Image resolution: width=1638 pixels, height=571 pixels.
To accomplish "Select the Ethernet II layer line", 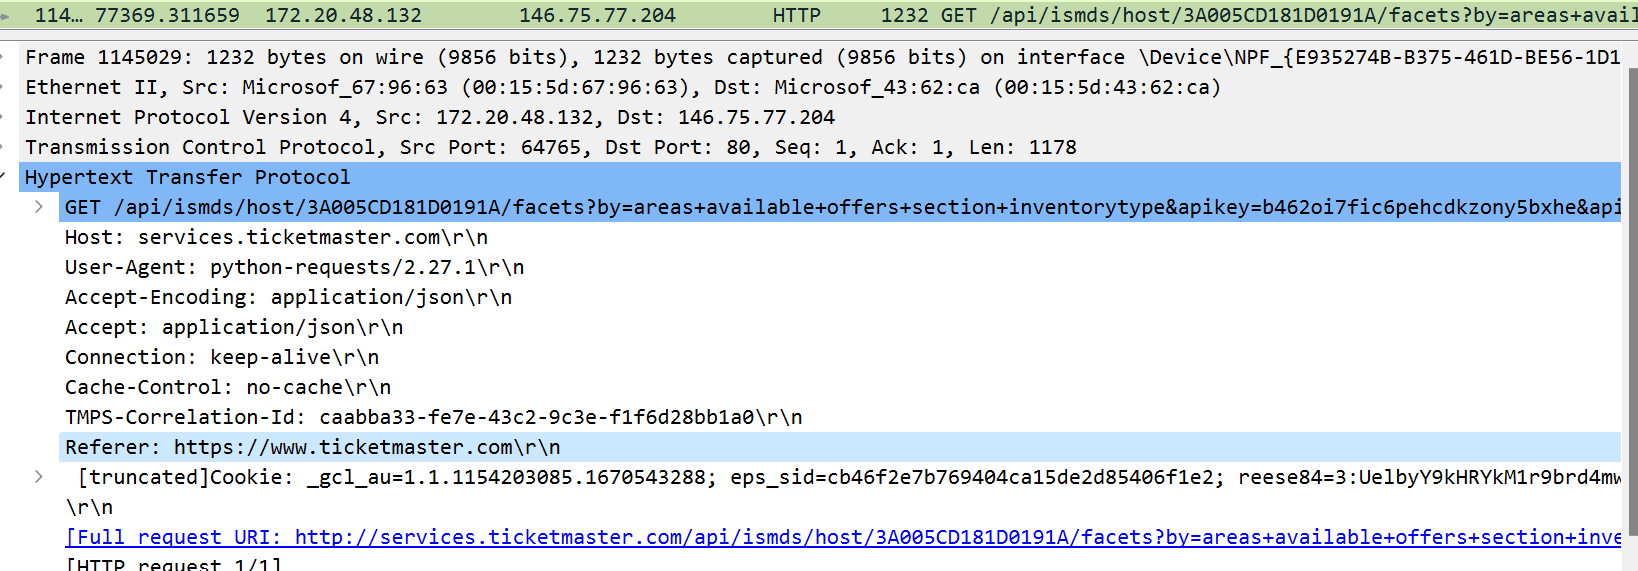I will (623, 87).
